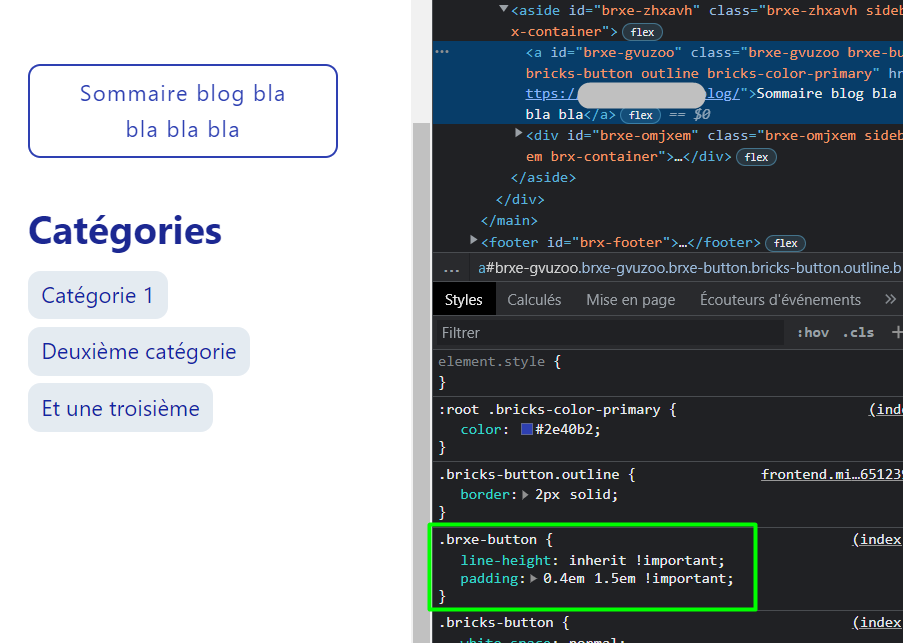Toggle the :hov element state panel
This screenshot has height=643, width=903.
(812, 332)
